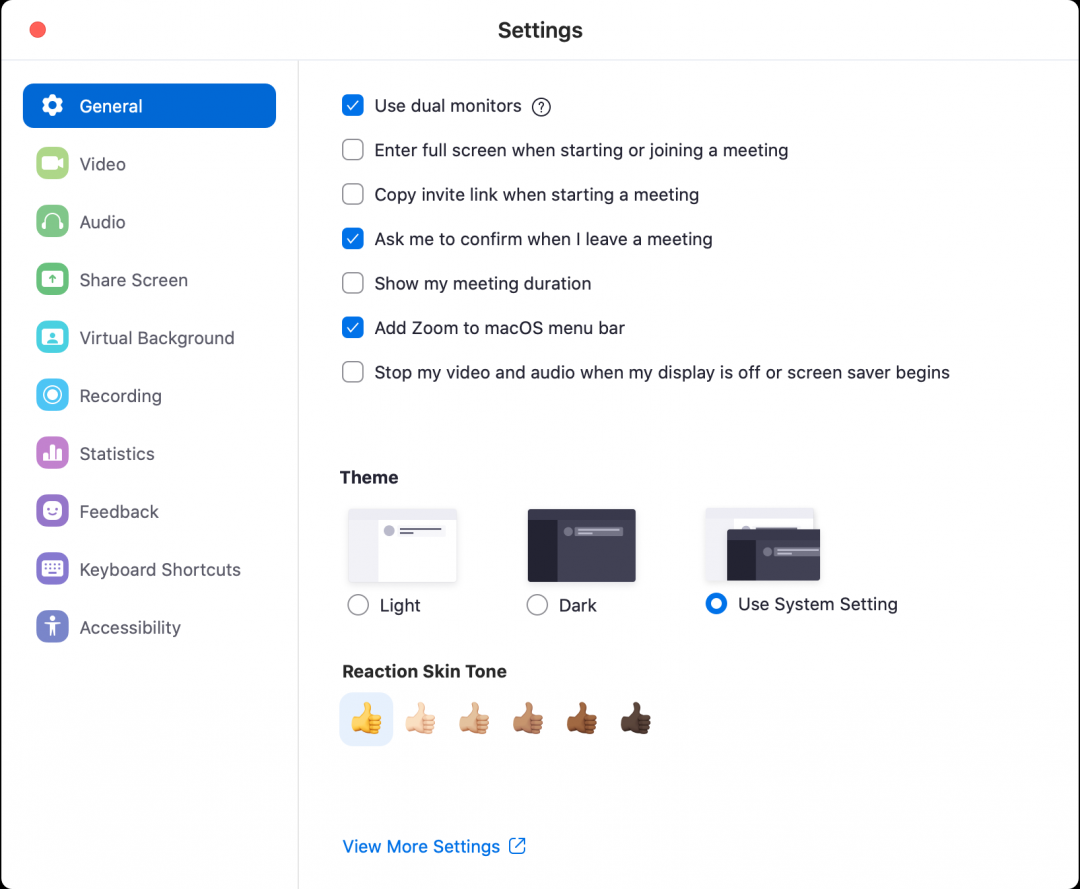Enable Show my meeting duration

coord(352,283)
